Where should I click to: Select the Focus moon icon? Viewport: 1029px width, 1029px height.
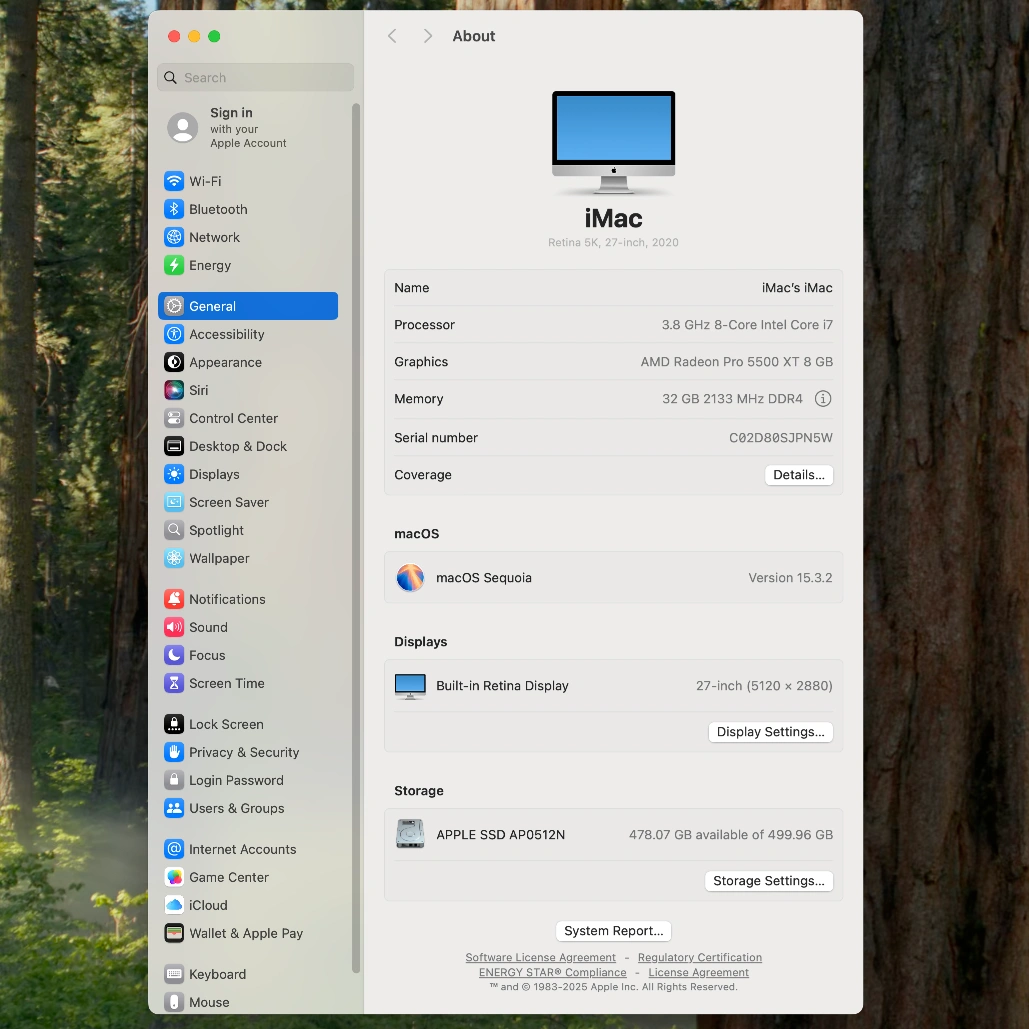(x=174, y=655)
